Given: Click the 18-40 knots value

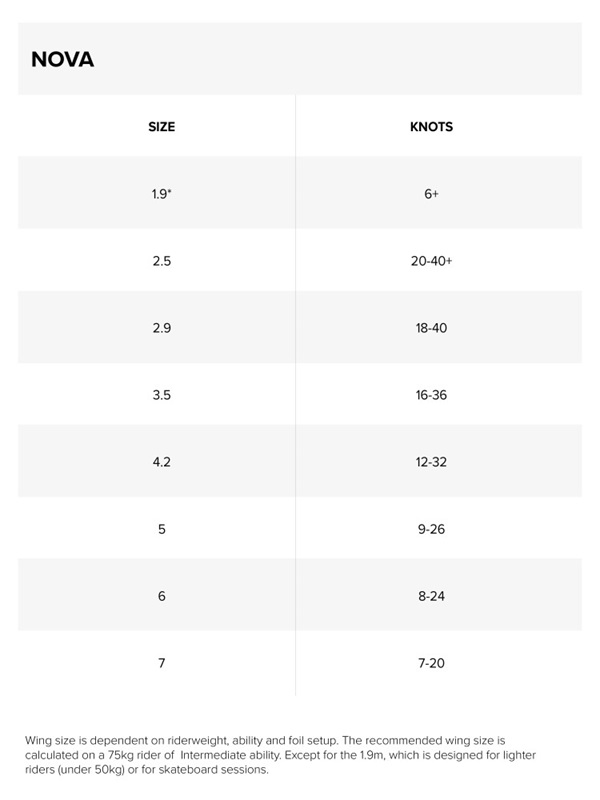Looking at the screenshot, I should [431, 328].
